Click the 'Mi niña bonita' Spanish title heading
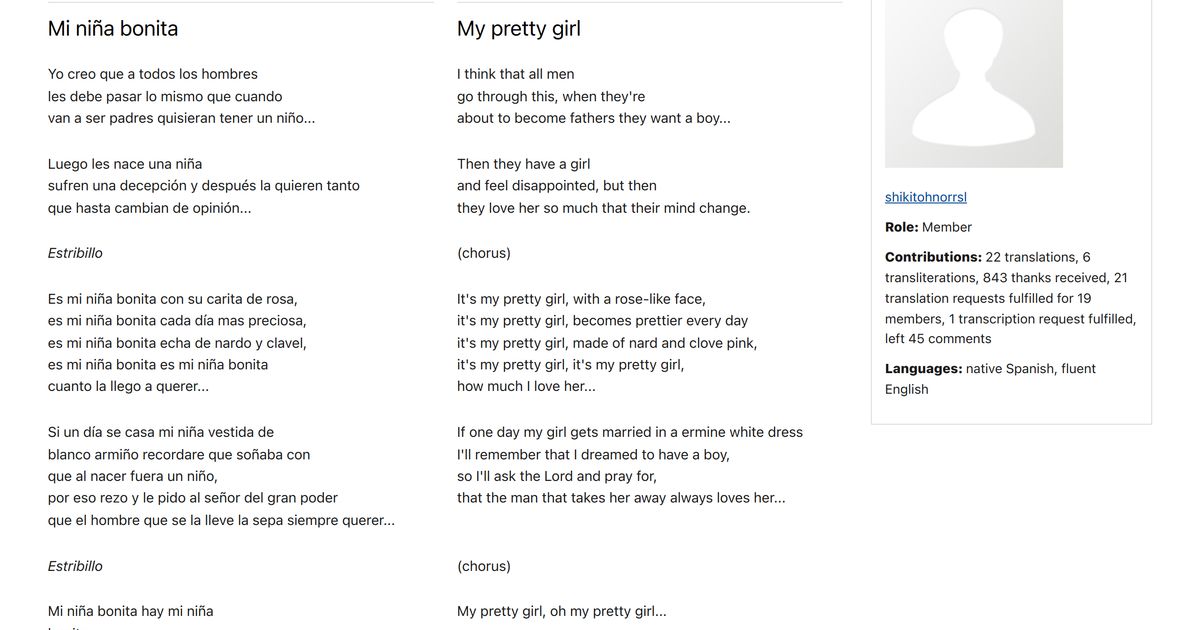1200x630 pixels. click(x=113, y=29)
